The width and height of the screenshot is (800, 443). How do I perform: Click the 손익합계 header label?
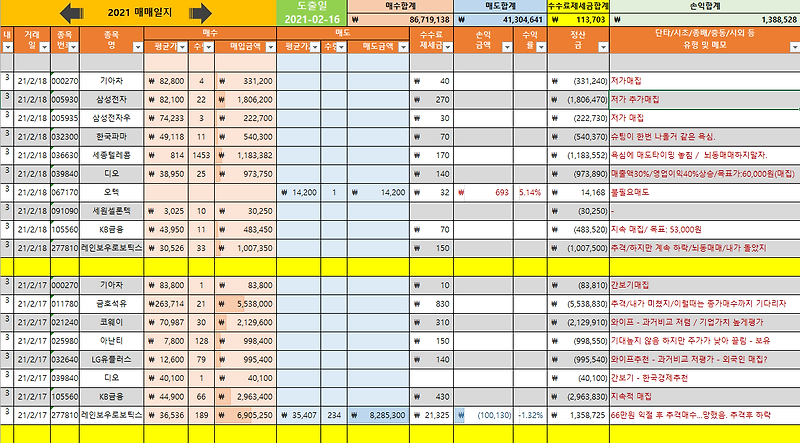(x=705, y=6)
